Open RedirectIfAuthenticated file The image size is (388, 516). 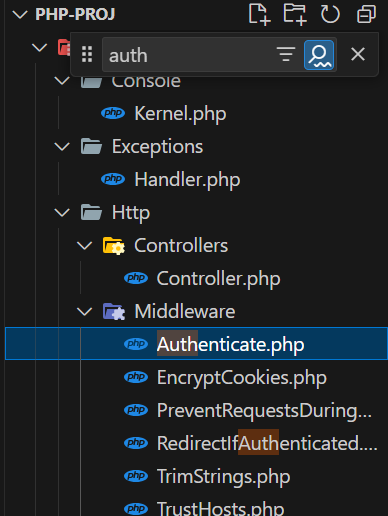tap(267, 443)
